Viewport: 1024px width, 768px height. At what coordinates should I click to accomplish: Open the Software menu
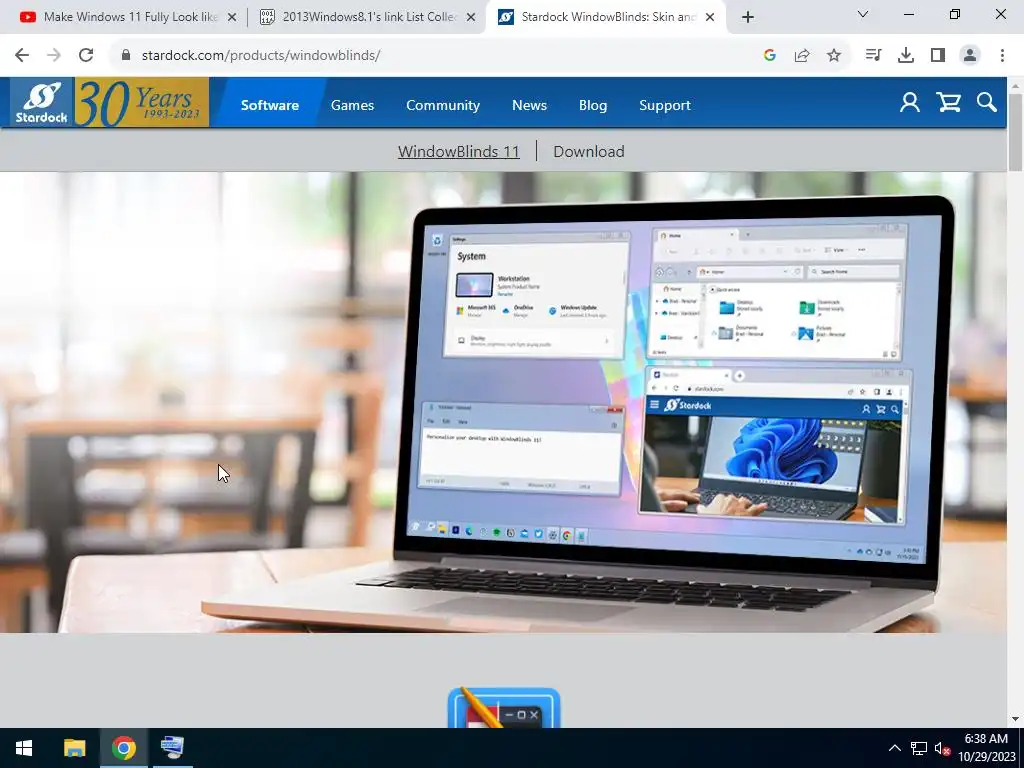coord(270,104)
